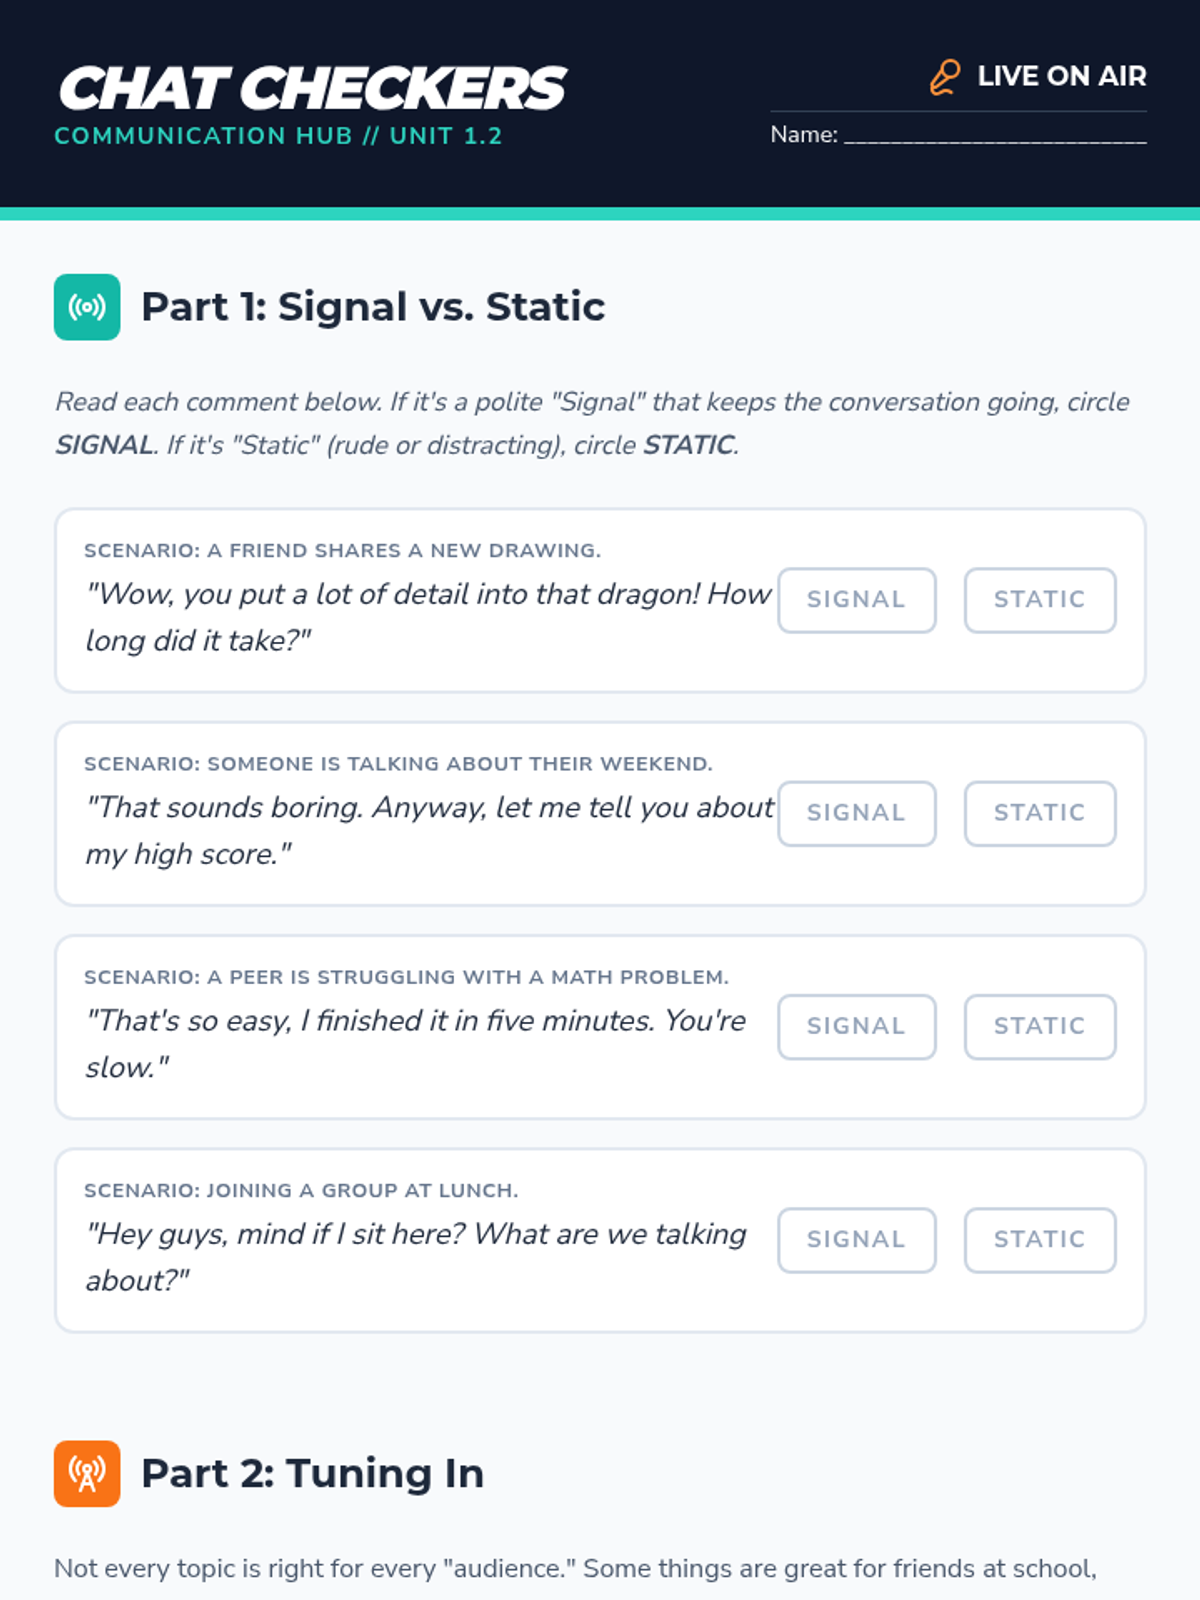
Task: Circle STATIC for the weekend high score comment
Action: (1039, 813)
